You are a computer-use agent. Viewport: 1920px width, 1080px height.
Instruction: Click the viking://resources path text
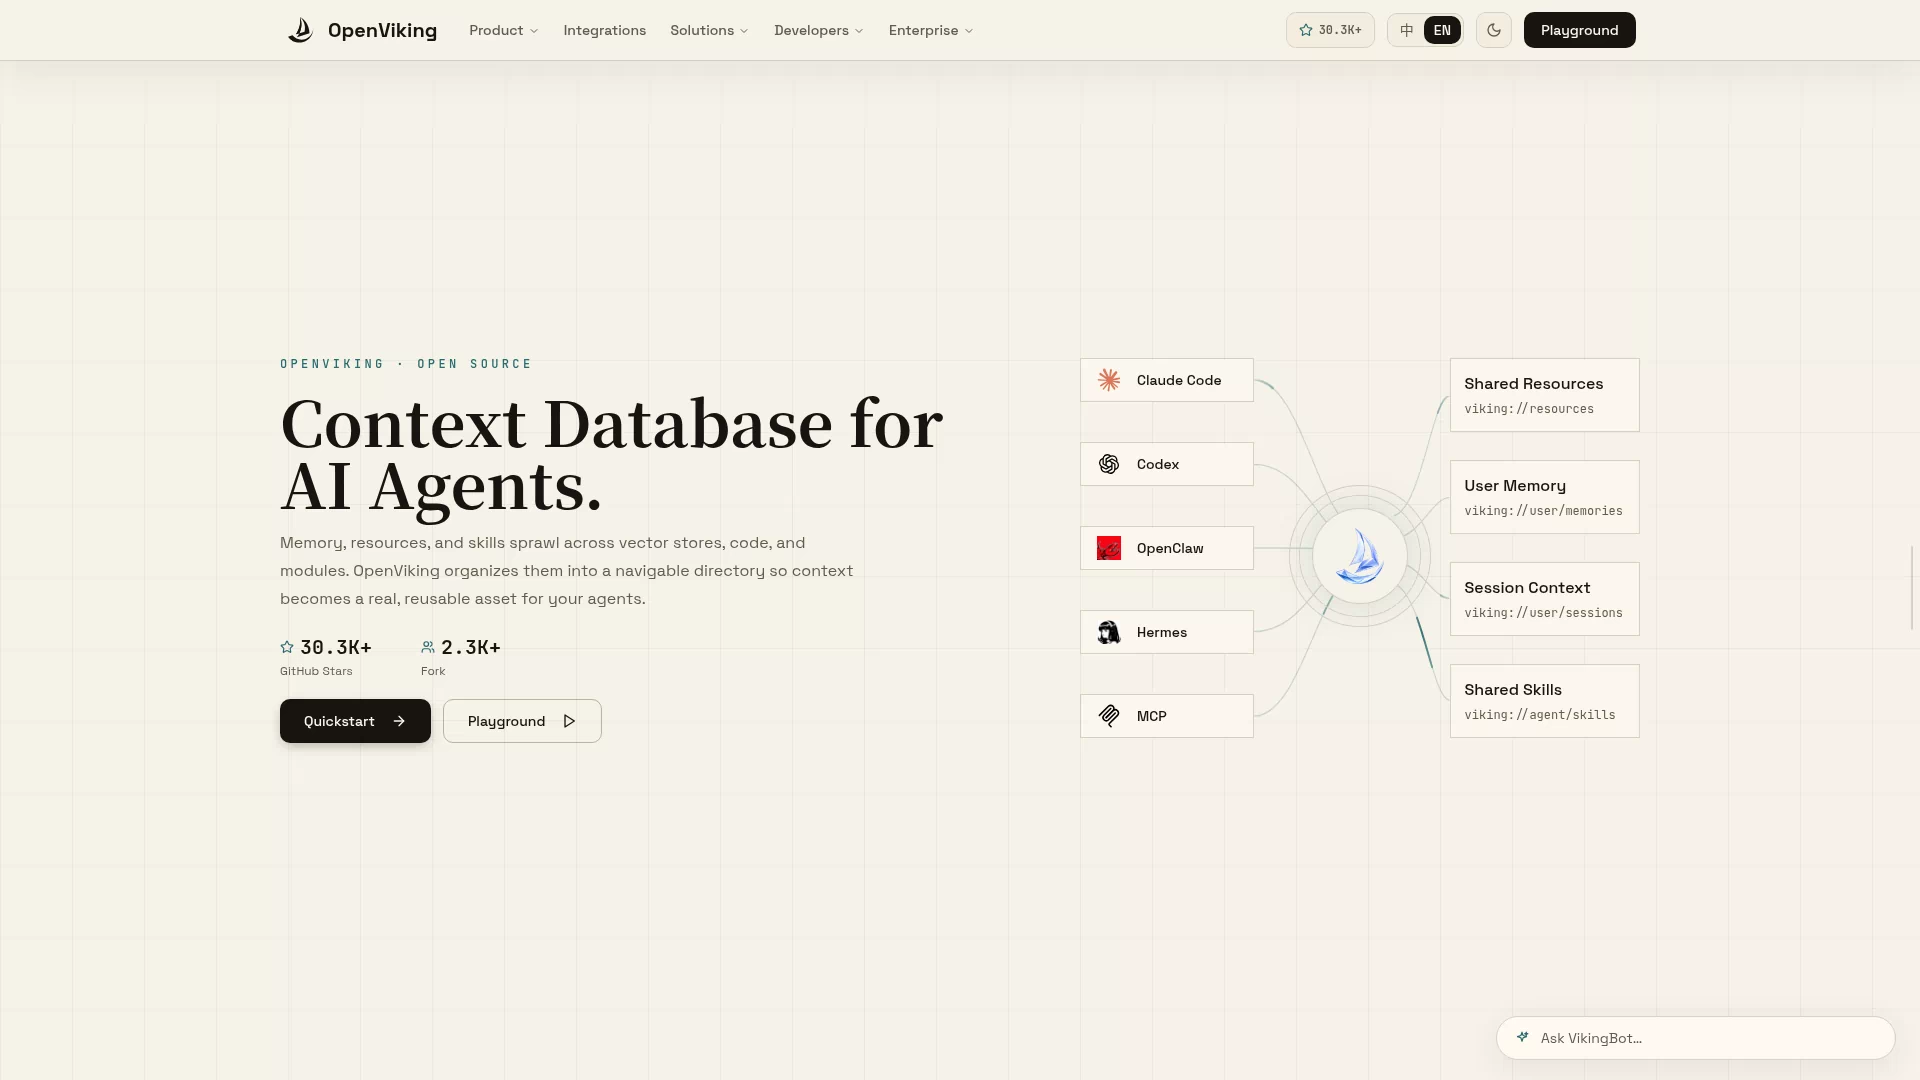[1529, 409]
